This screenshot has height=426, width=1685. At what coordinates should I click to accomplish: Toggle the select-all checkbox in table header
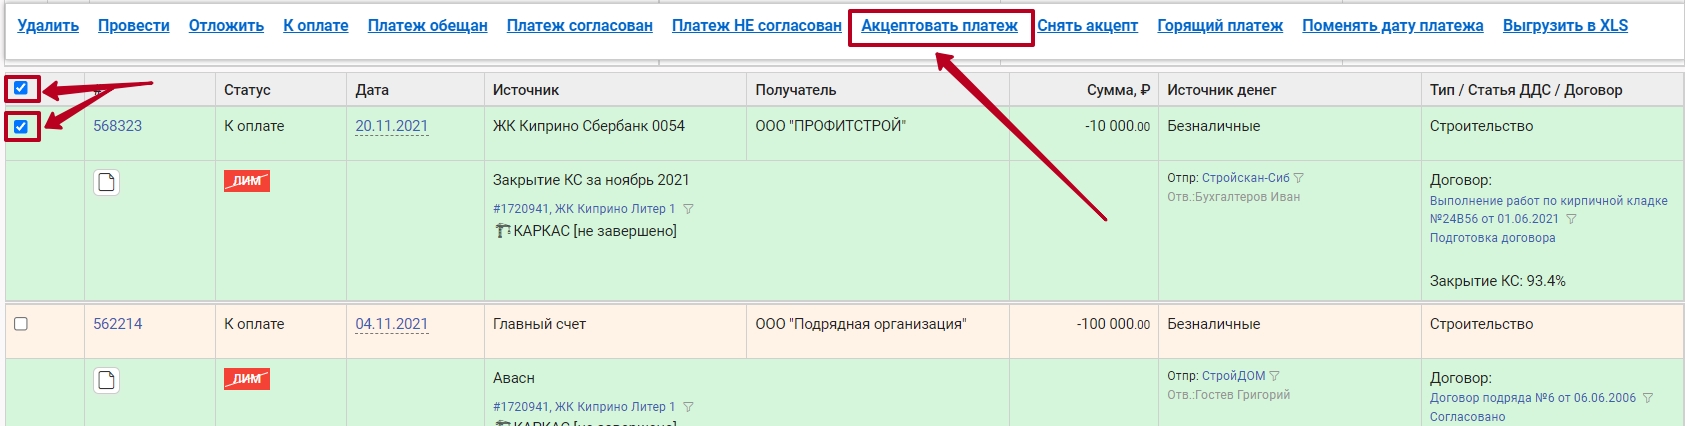[21, 88]
